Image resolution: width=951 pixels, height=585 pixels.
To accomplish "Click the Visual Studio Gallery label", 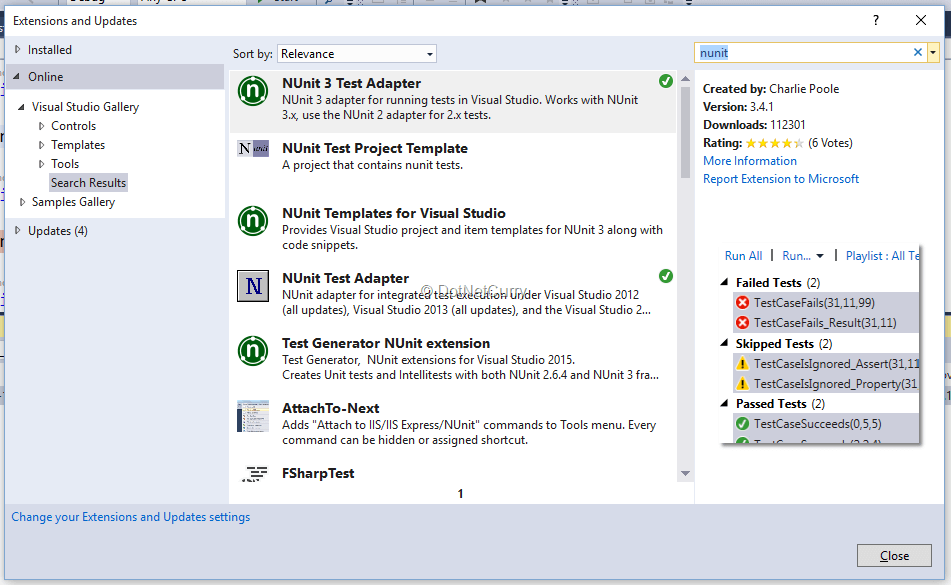I will [x=86, y=107].
